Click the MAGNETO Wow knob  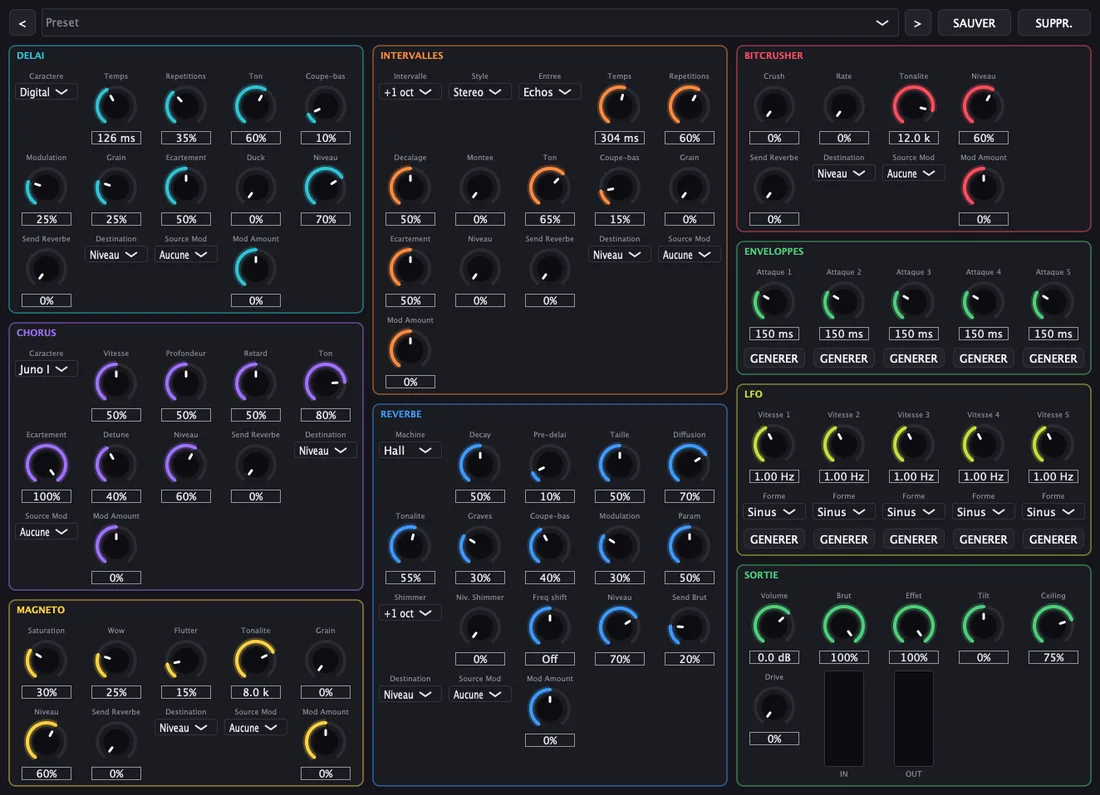pos(116,660)
